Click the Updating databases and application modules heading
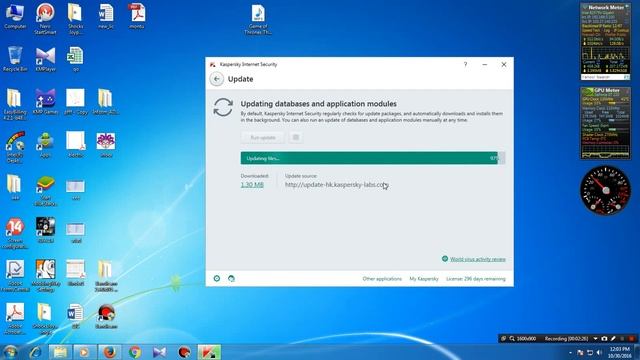 pyautogui.click(x=318, y=104)
